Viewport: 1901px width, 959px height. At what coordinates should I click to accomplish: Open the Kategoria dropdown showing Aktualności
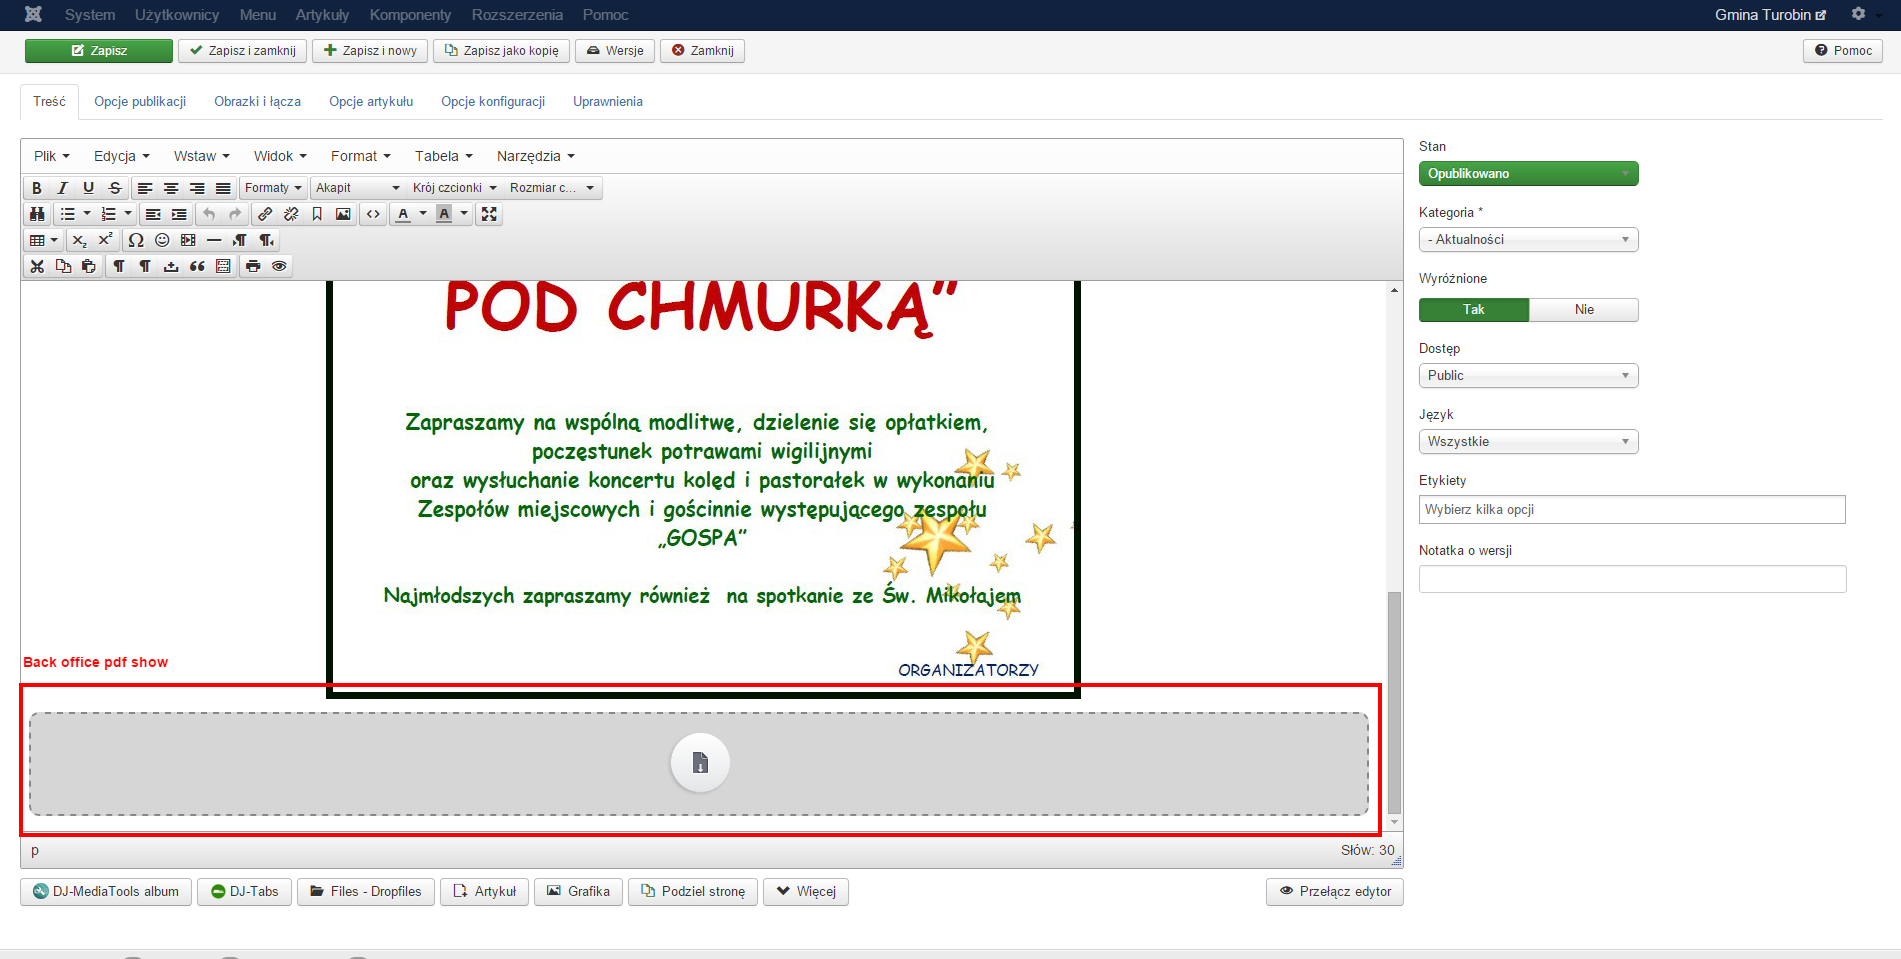point(1528,240)
